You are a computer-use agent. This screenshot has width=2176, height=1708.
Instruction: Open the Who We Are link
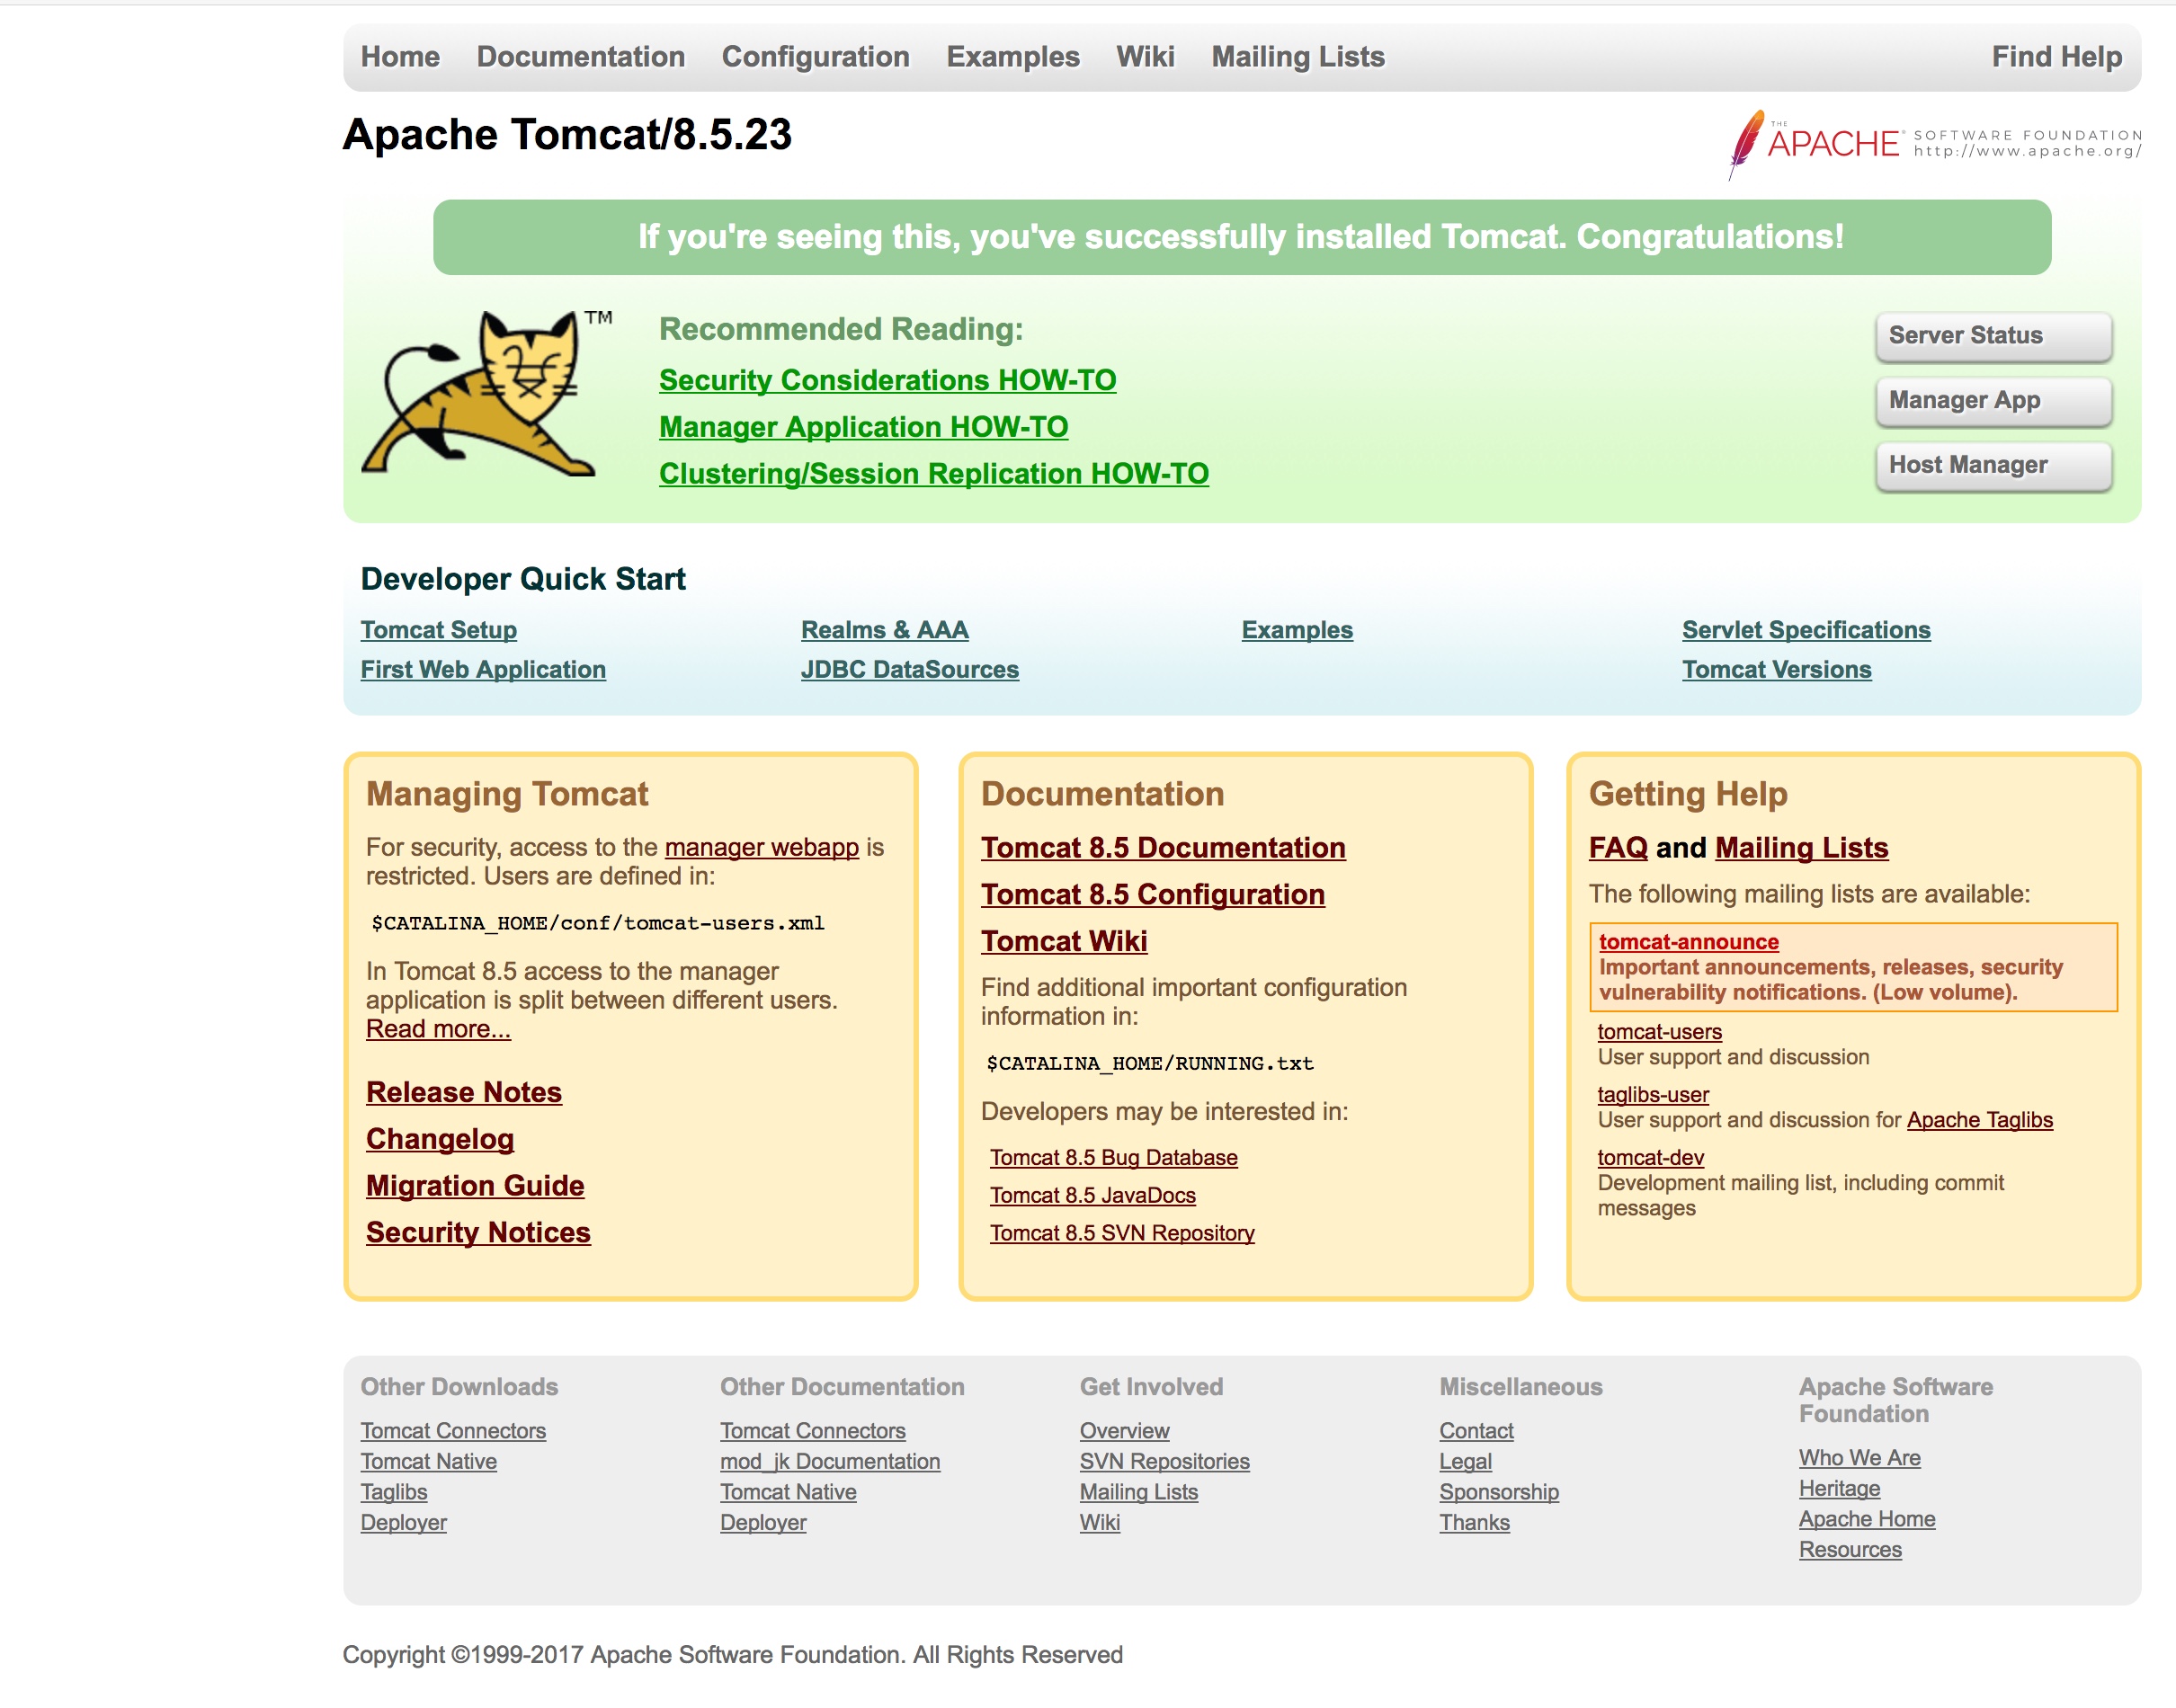coord(1860,1458)
